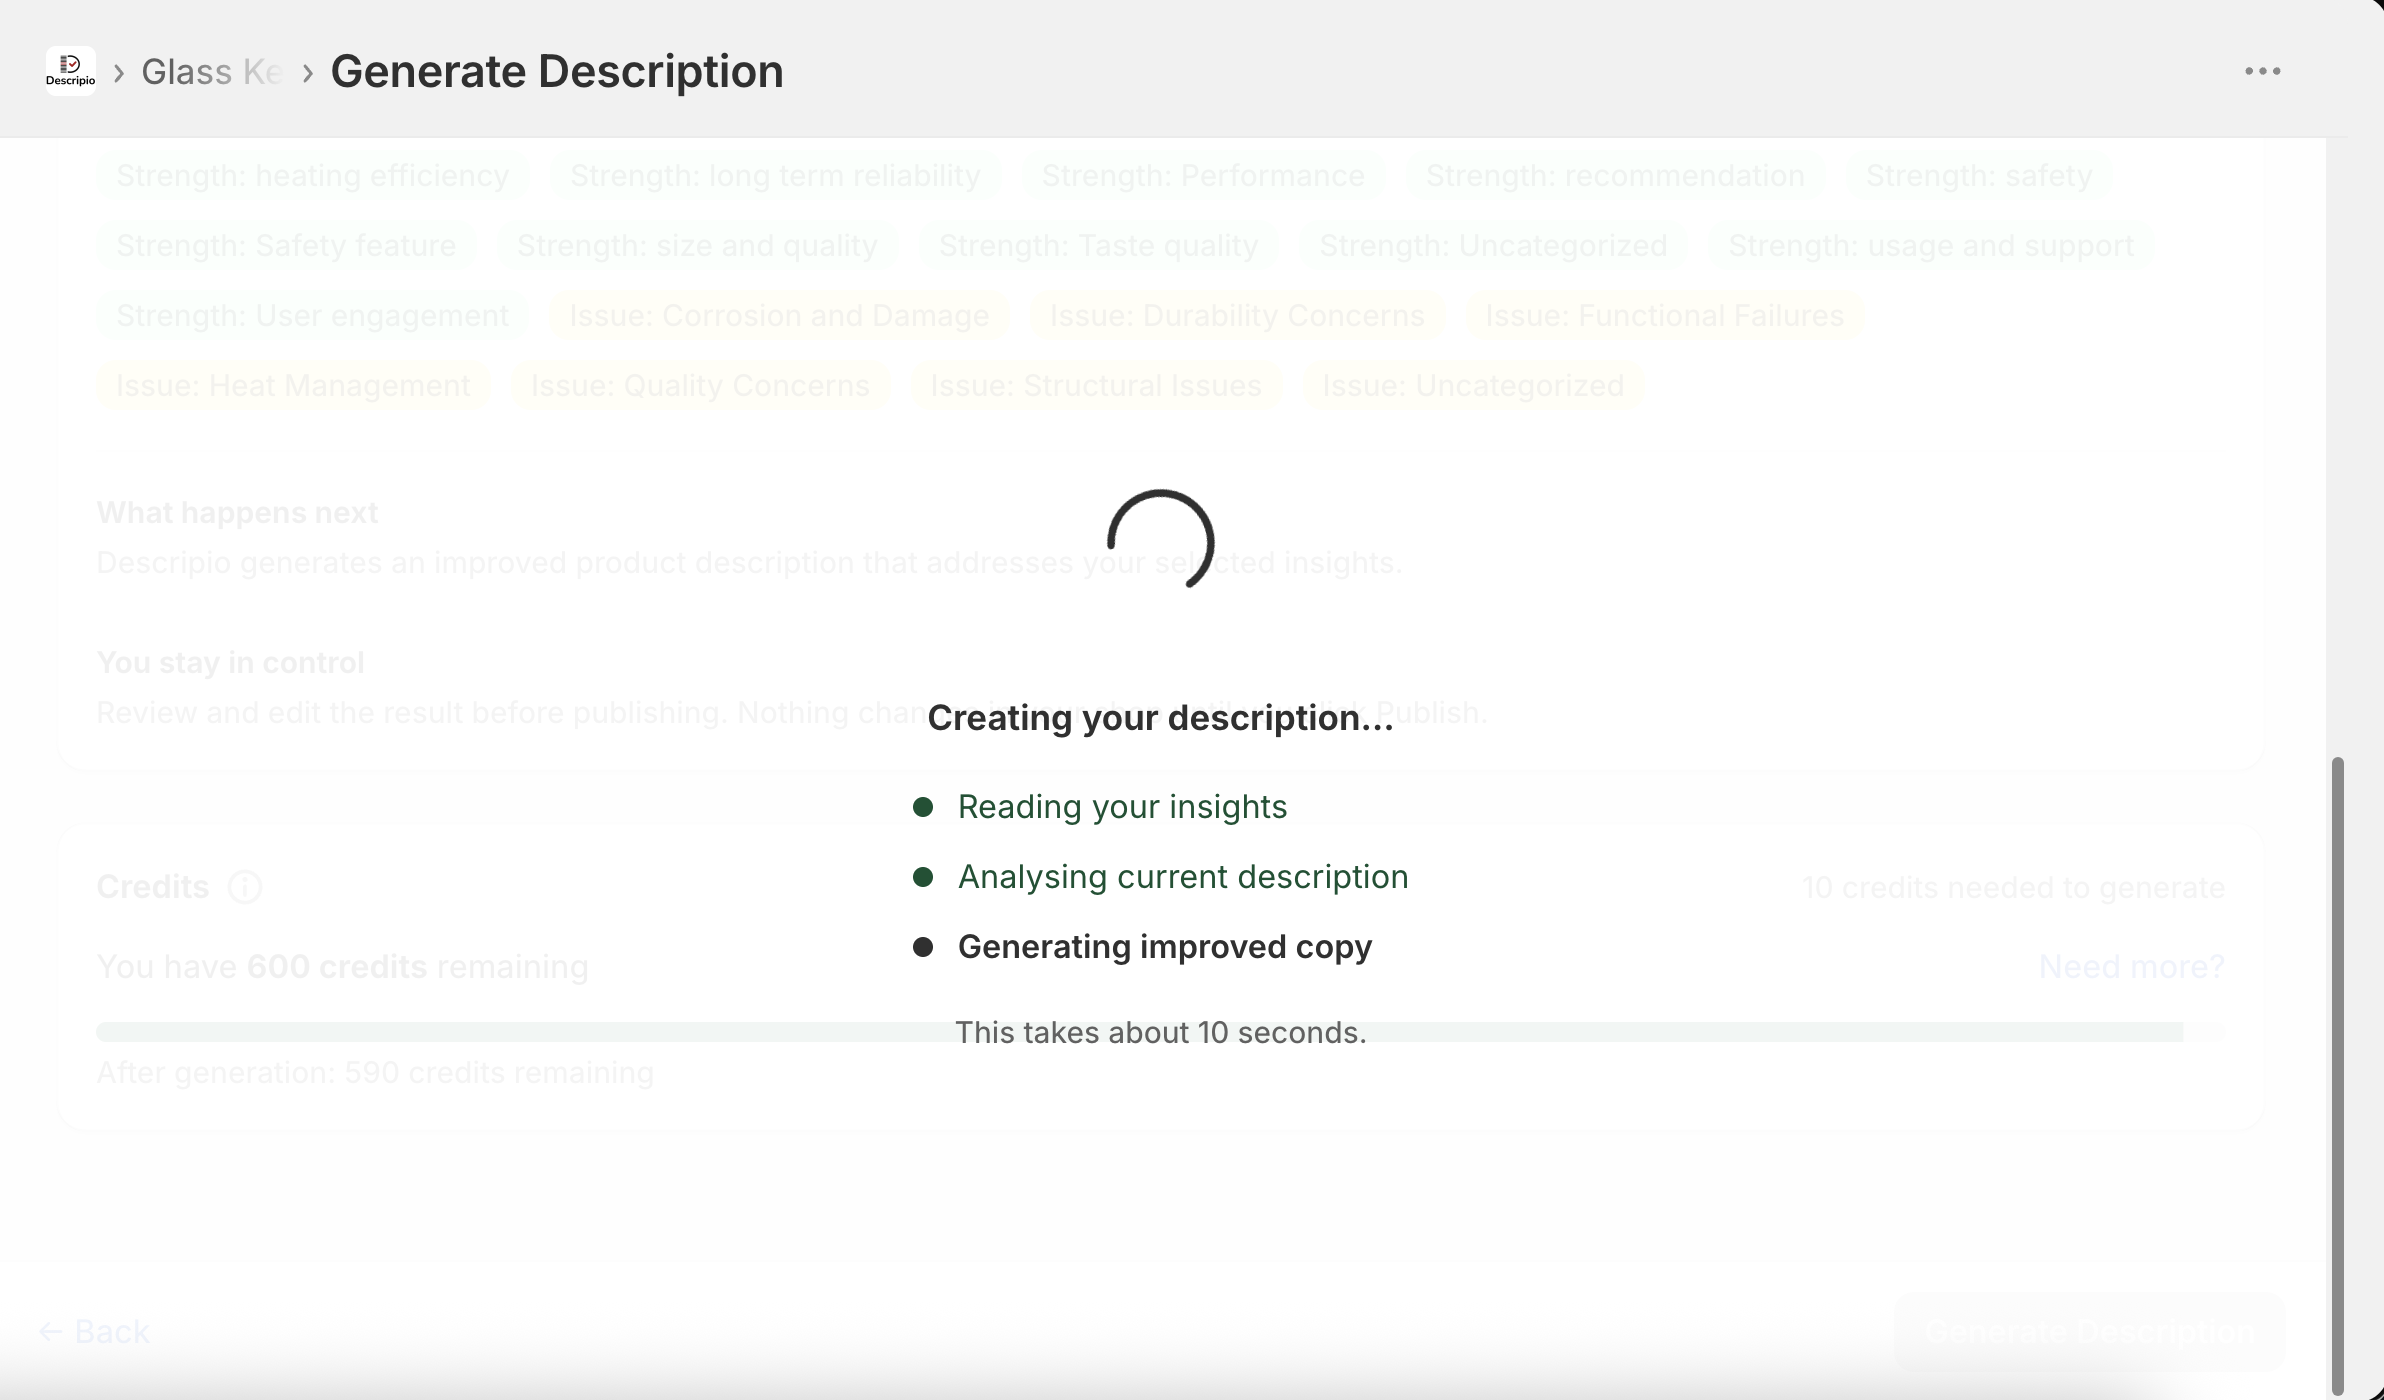Go to the Glass Ke breadcrumb
The width and height of the screenshot is (2384, 1400).
coord(211,72)
